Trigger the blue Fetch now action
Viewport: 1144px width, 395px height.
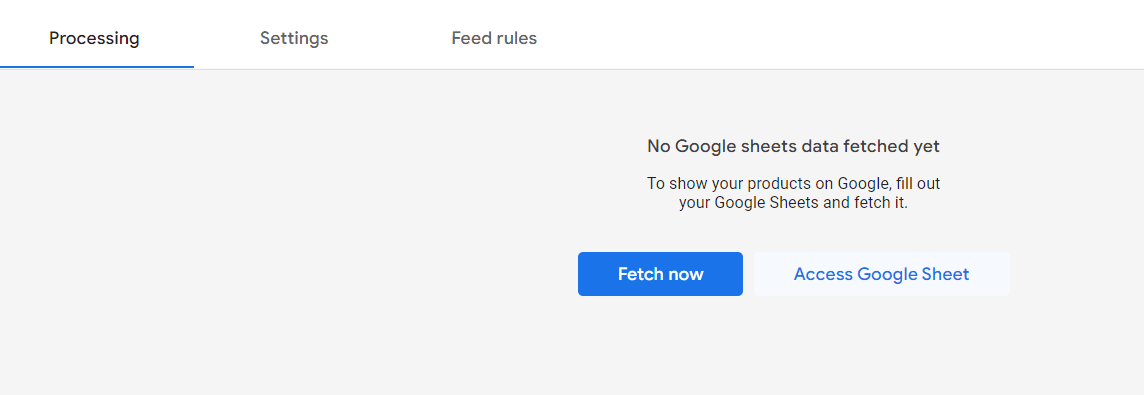coord(660,274)
